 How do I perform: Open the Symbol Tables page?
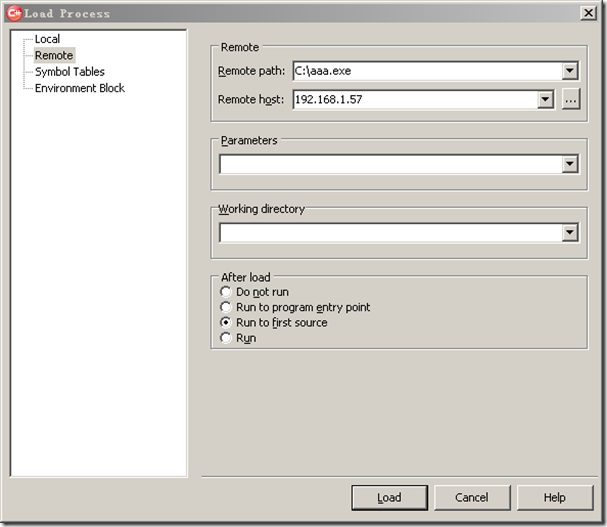(70, 72)
